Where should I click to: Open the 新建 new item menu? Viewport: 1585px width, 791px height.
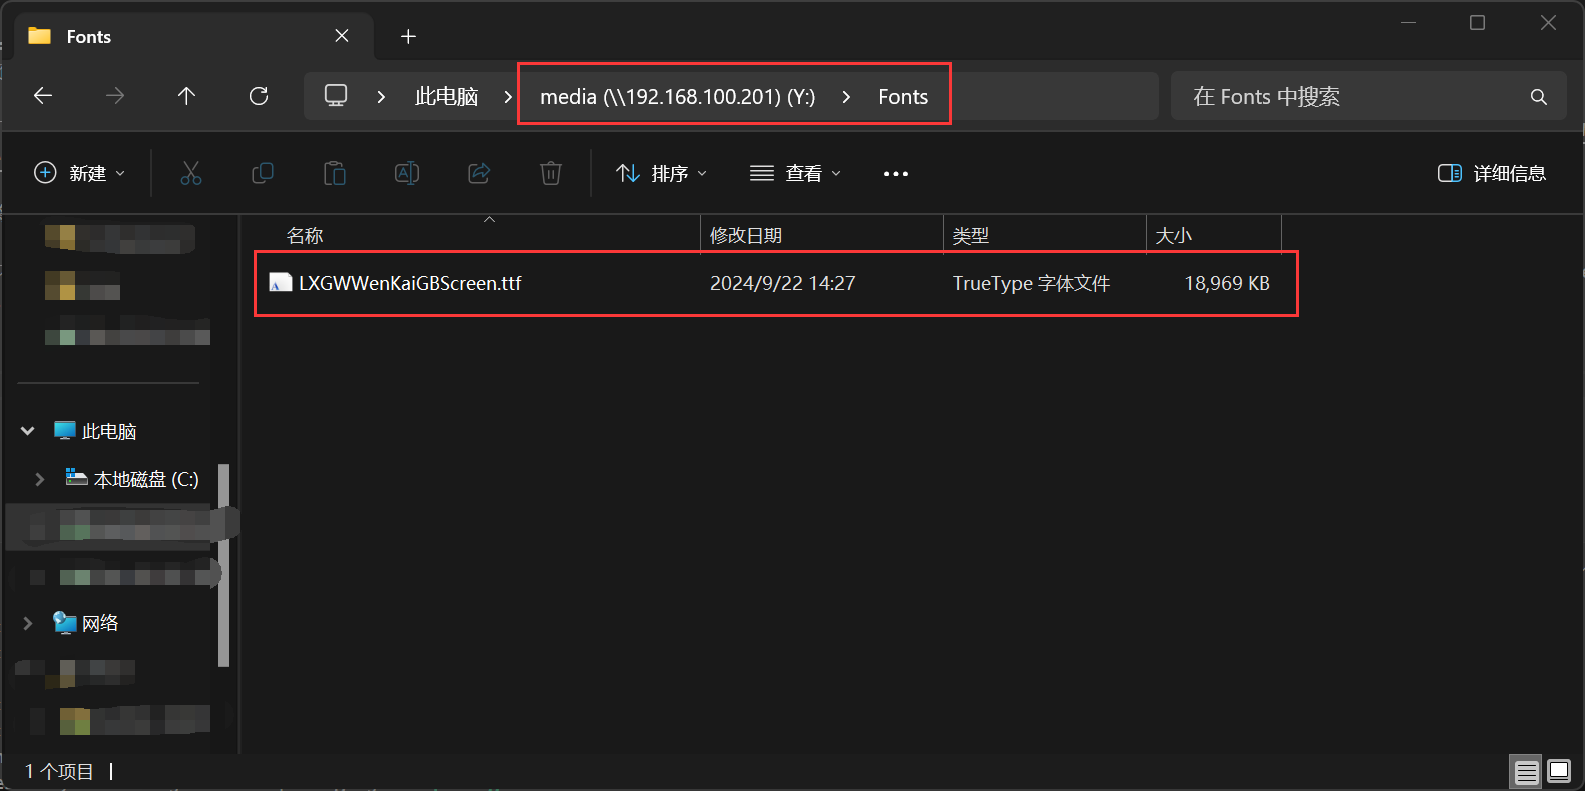click(80, 173)
